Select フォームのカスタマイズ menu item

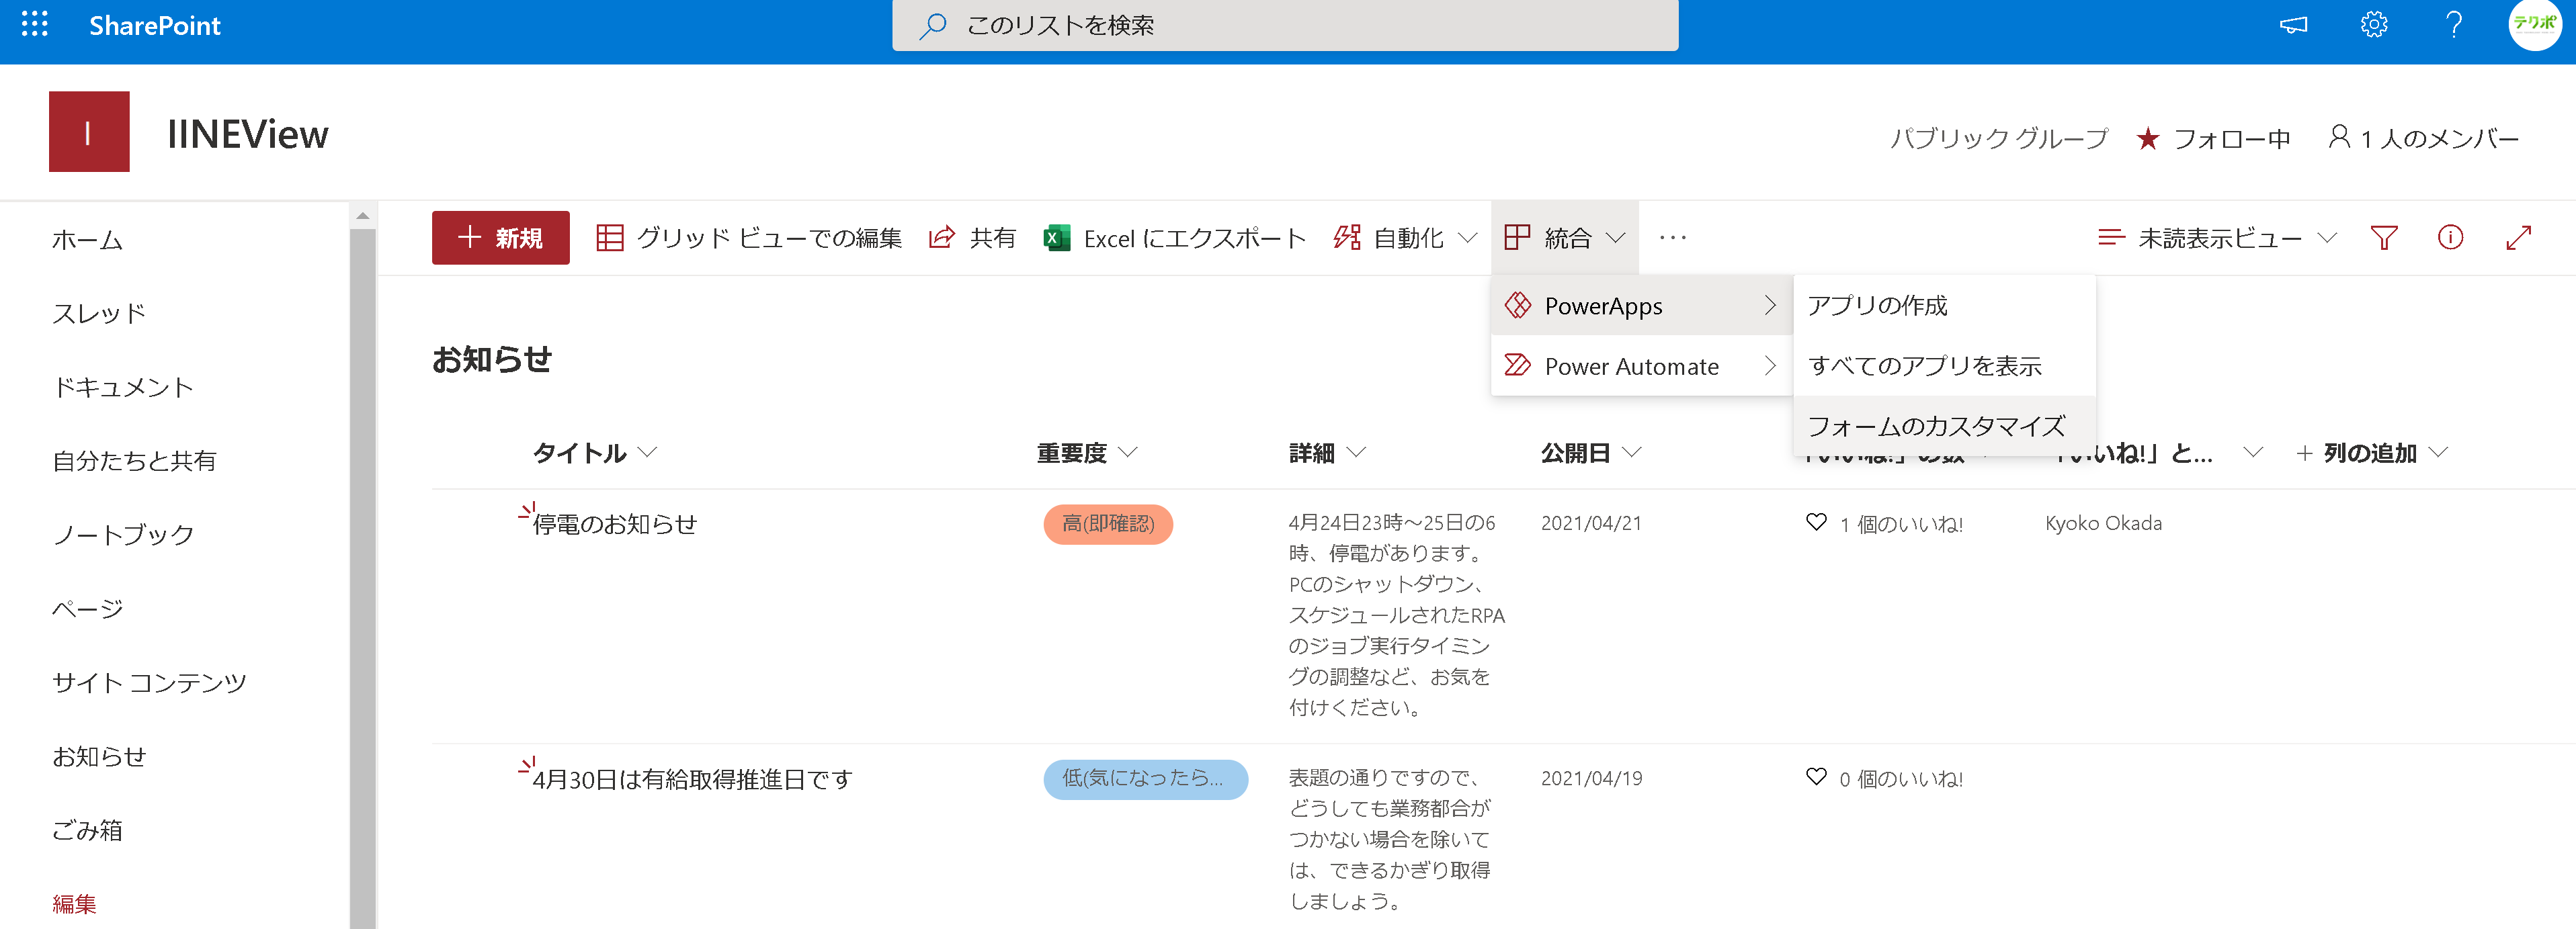coord(1936,426)
